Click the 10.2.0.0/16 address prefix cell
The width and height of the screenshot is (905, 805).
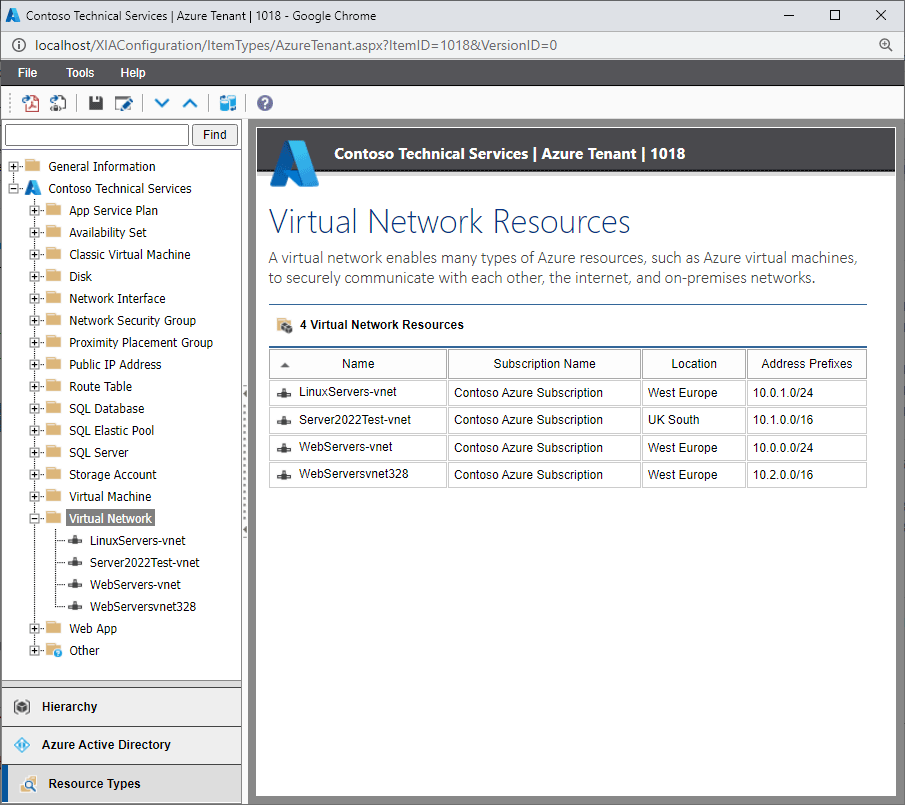806,475
